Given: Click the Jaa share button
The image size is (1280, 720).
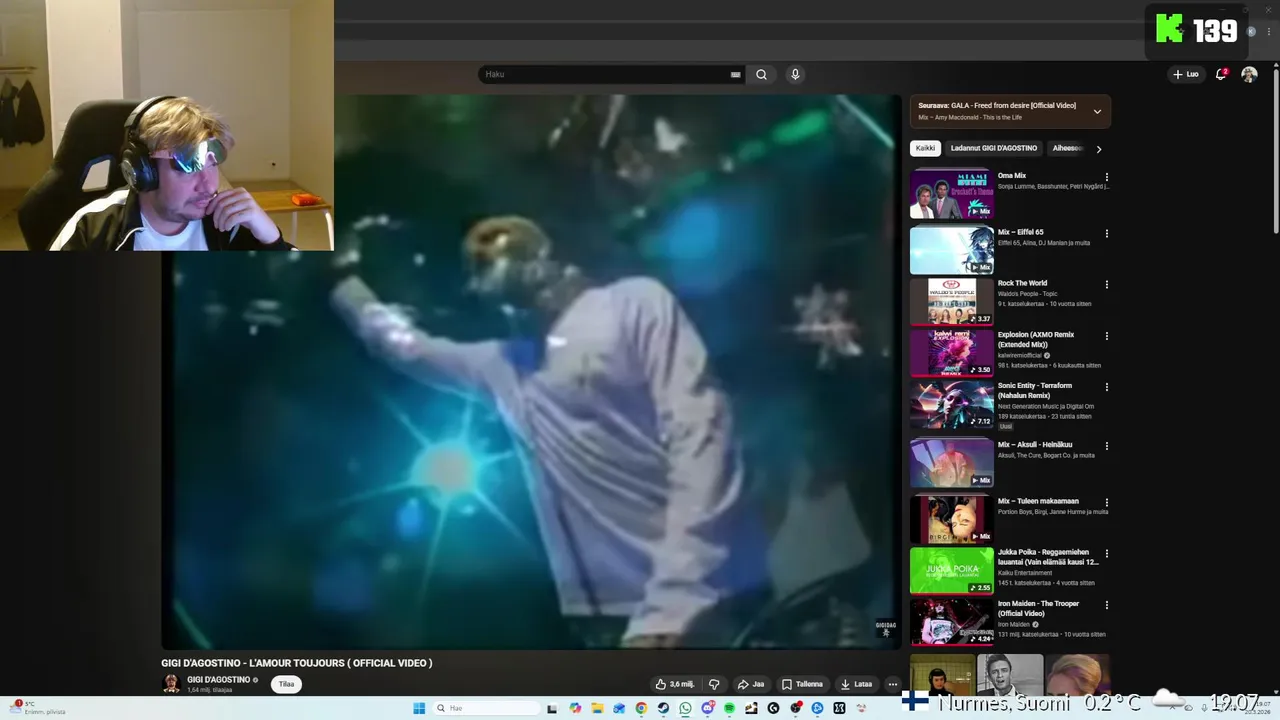Looking at the screenshot, I should click(751, 684).
